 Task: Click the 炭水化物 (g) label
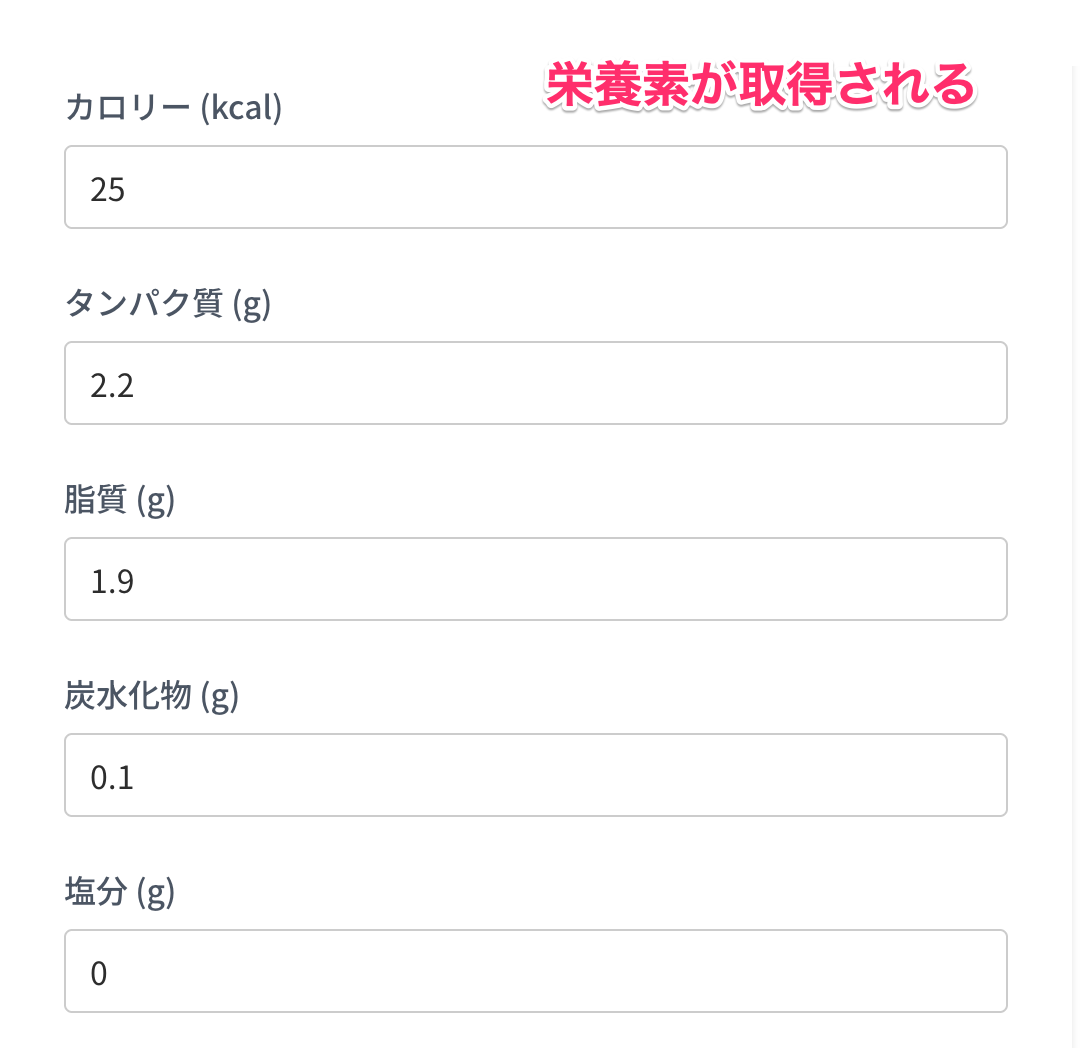click(x=152, y=695)
